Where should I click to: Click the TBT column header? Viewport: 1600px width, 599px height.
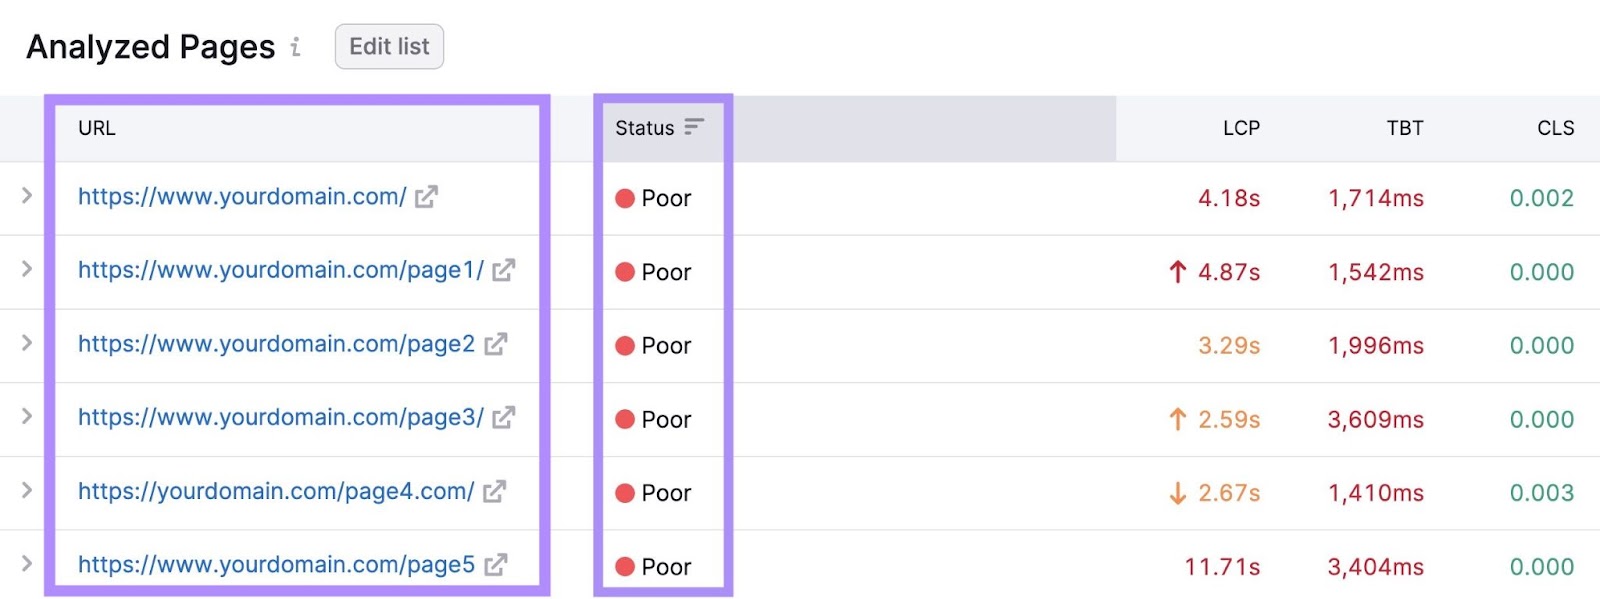click(1404, 128)
